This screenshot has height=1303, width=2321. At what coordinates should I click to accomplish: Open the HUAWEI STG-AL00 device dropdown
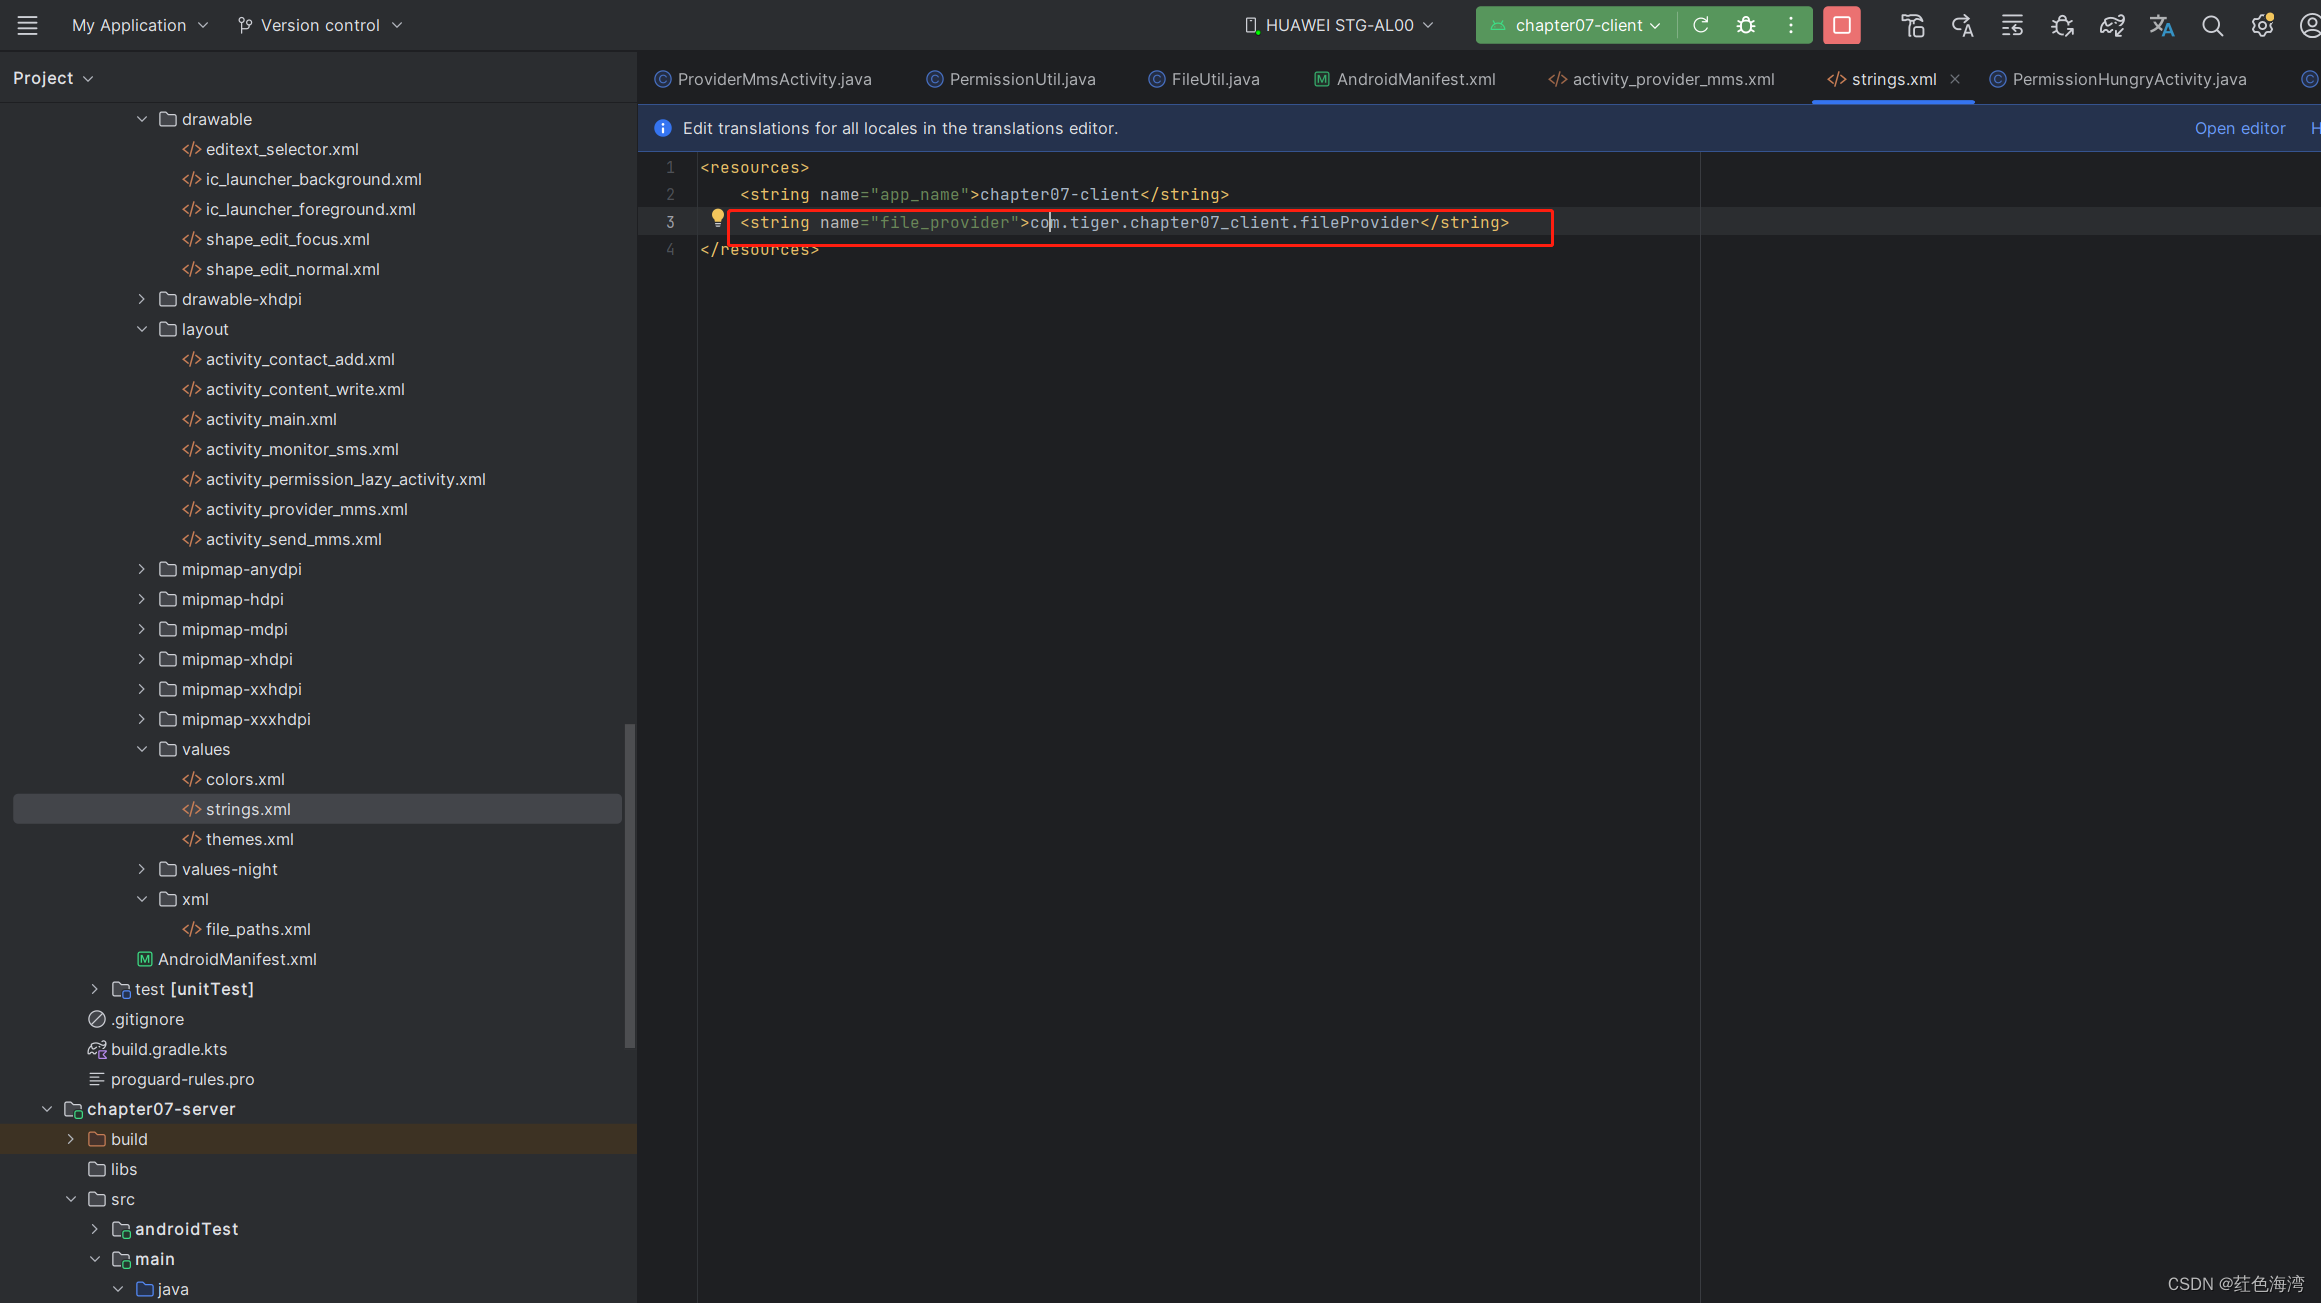click(x=1338, y=25)
